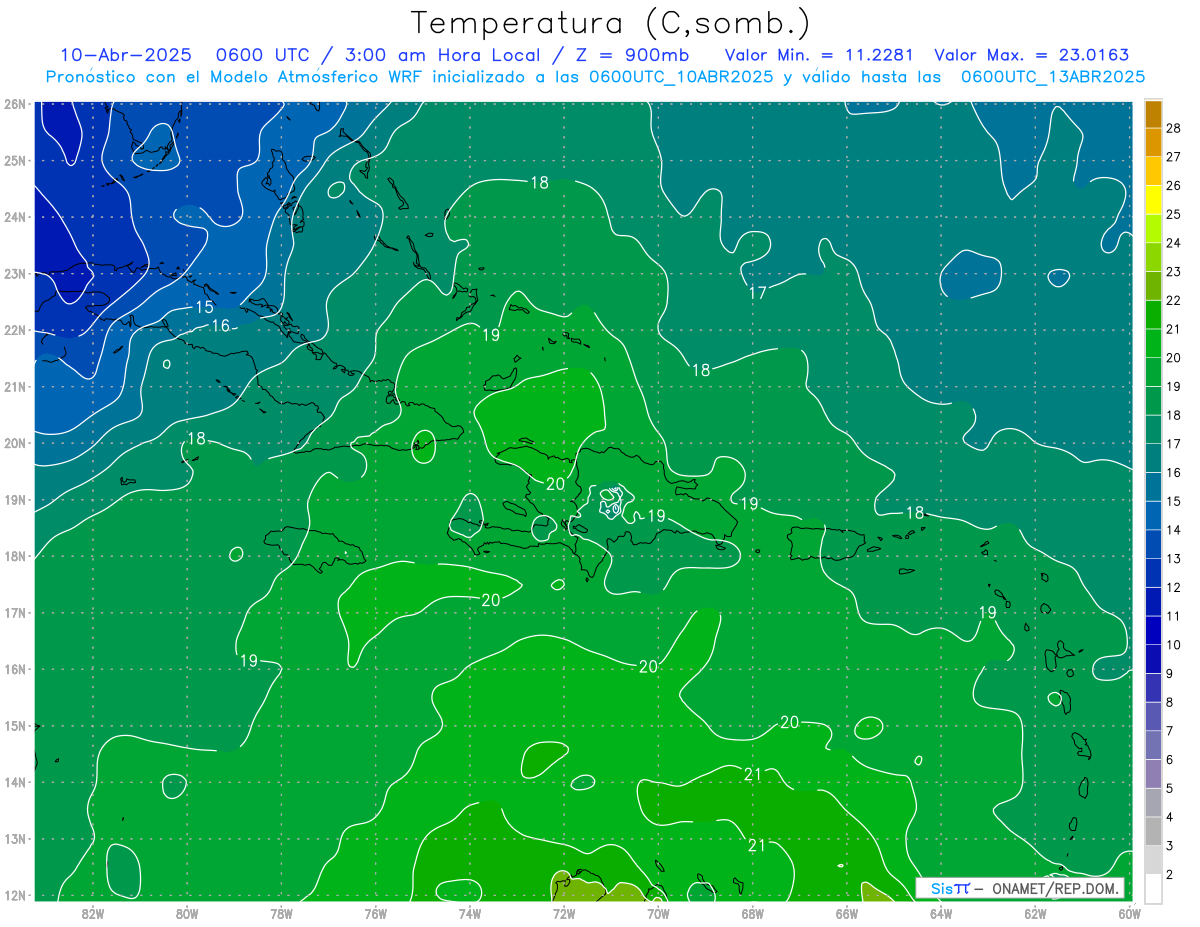Click the longitude label "70W"
The width and height of the screenshot is (1200, 927).
658,913
